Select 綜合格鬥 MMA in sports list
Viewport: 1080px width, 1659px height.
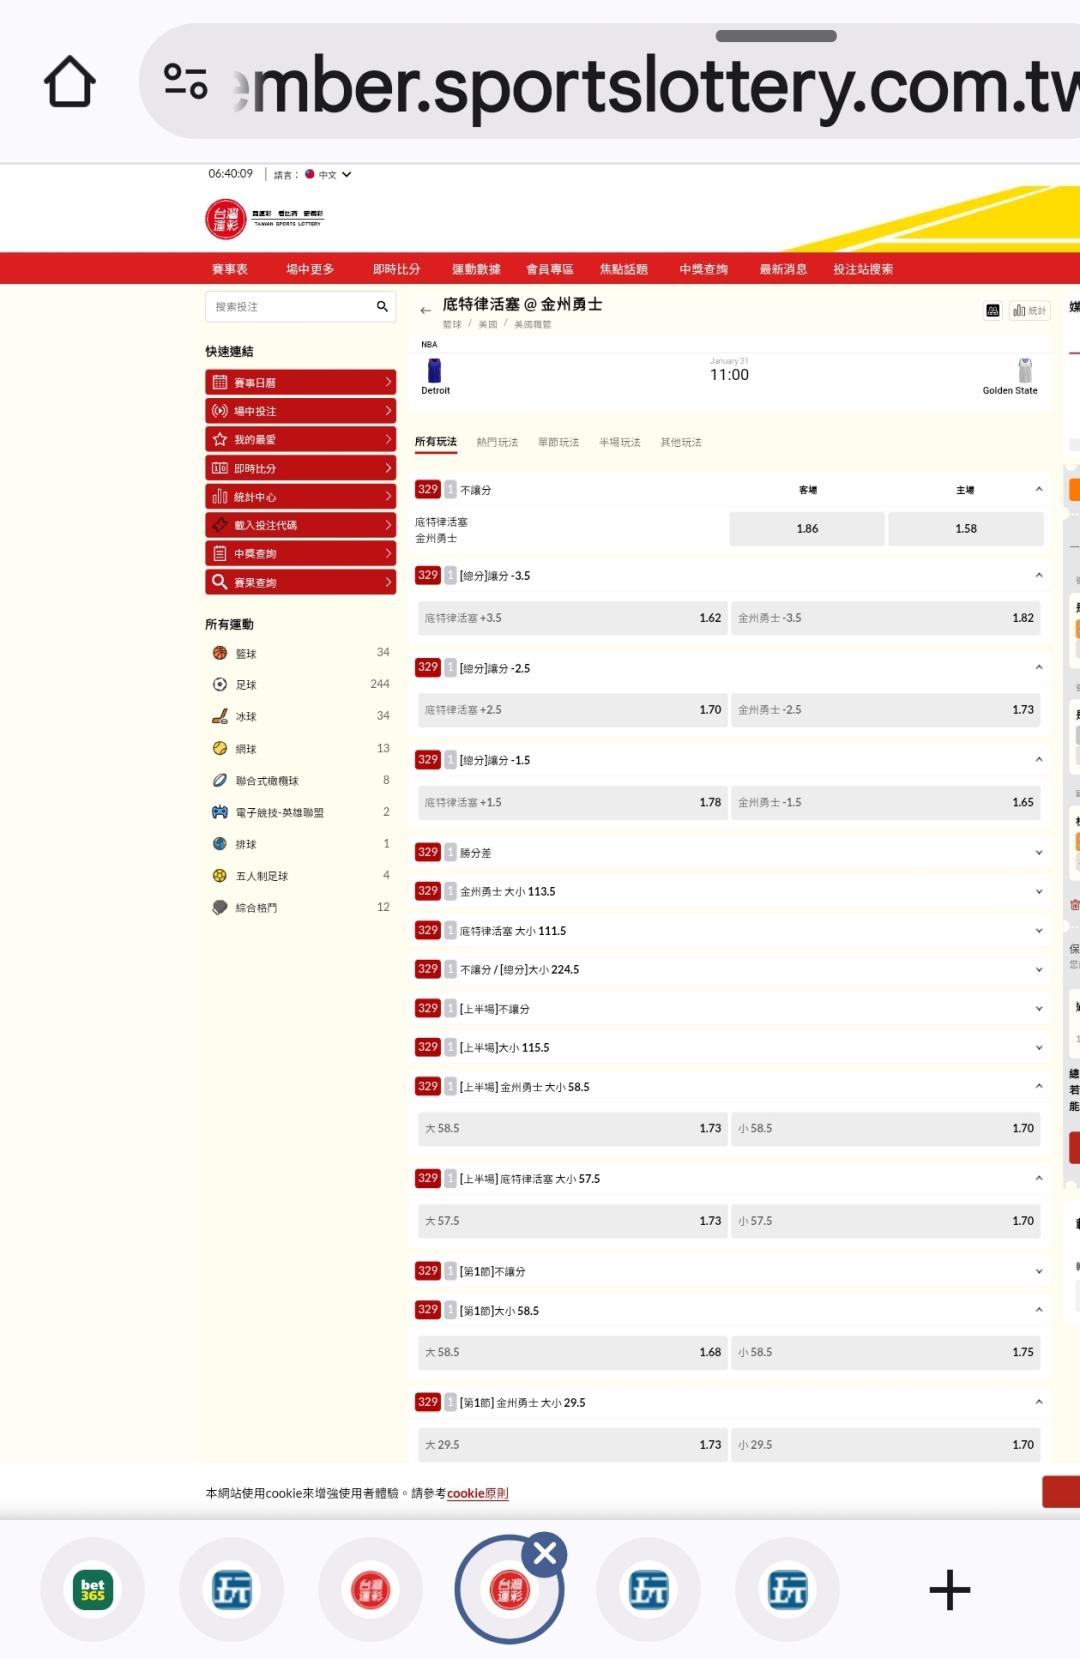300,908
